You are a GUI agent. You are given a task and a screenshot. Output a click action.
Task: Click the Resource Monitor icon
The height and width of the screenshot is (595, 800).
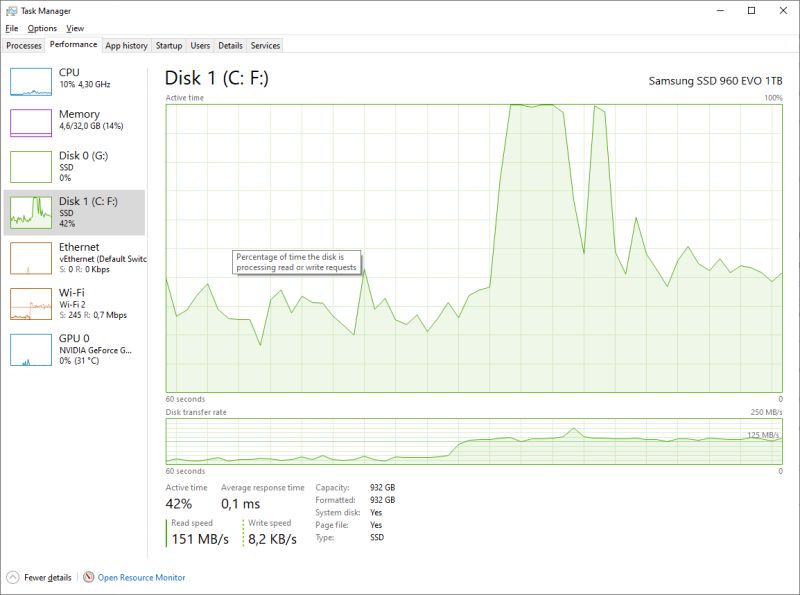pos(88,577)
